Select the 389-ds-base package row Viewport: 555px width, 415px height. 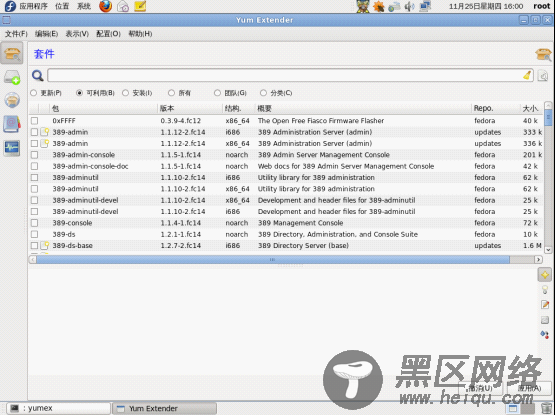tap(286, 245)
